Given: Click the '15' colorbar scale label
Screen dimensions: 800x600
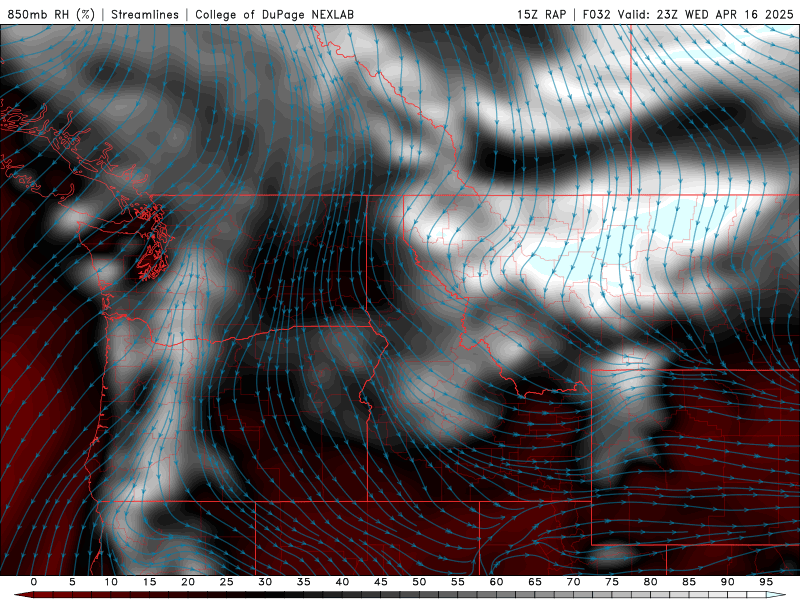Looking at the screenshot, I should [149, 582].
